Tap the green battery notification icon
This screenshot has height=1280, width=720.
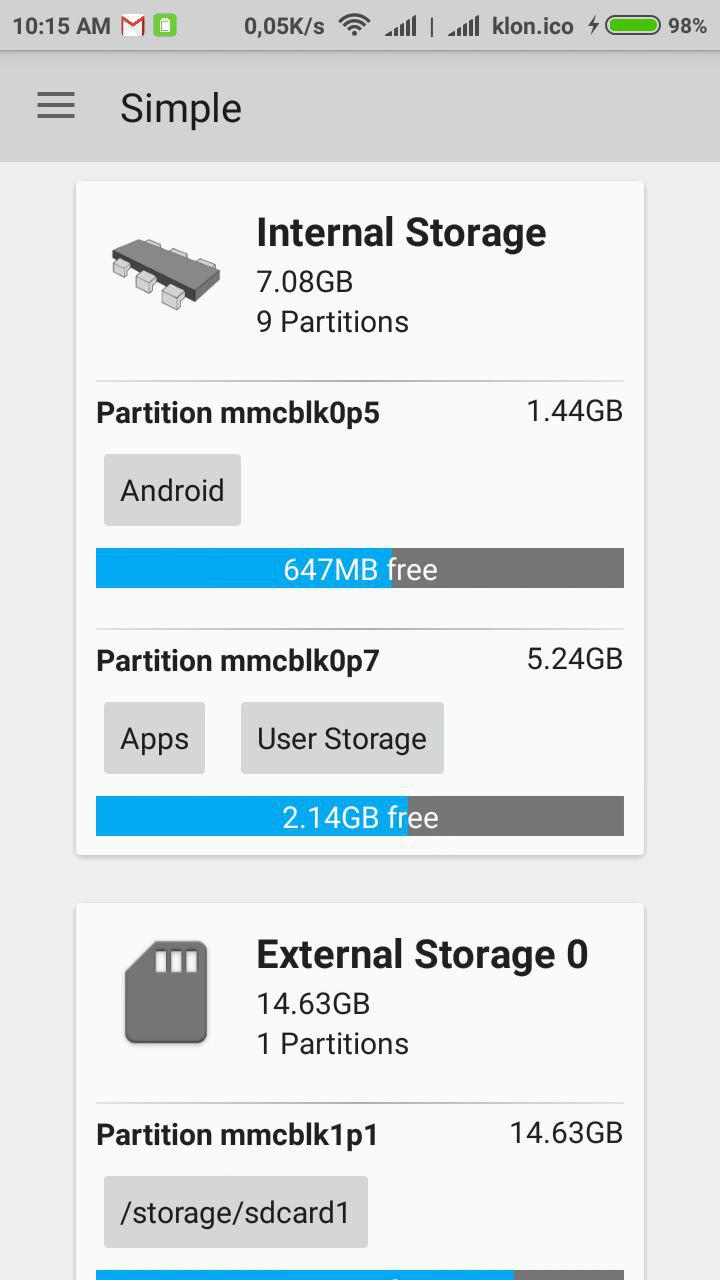click(165, 26)
